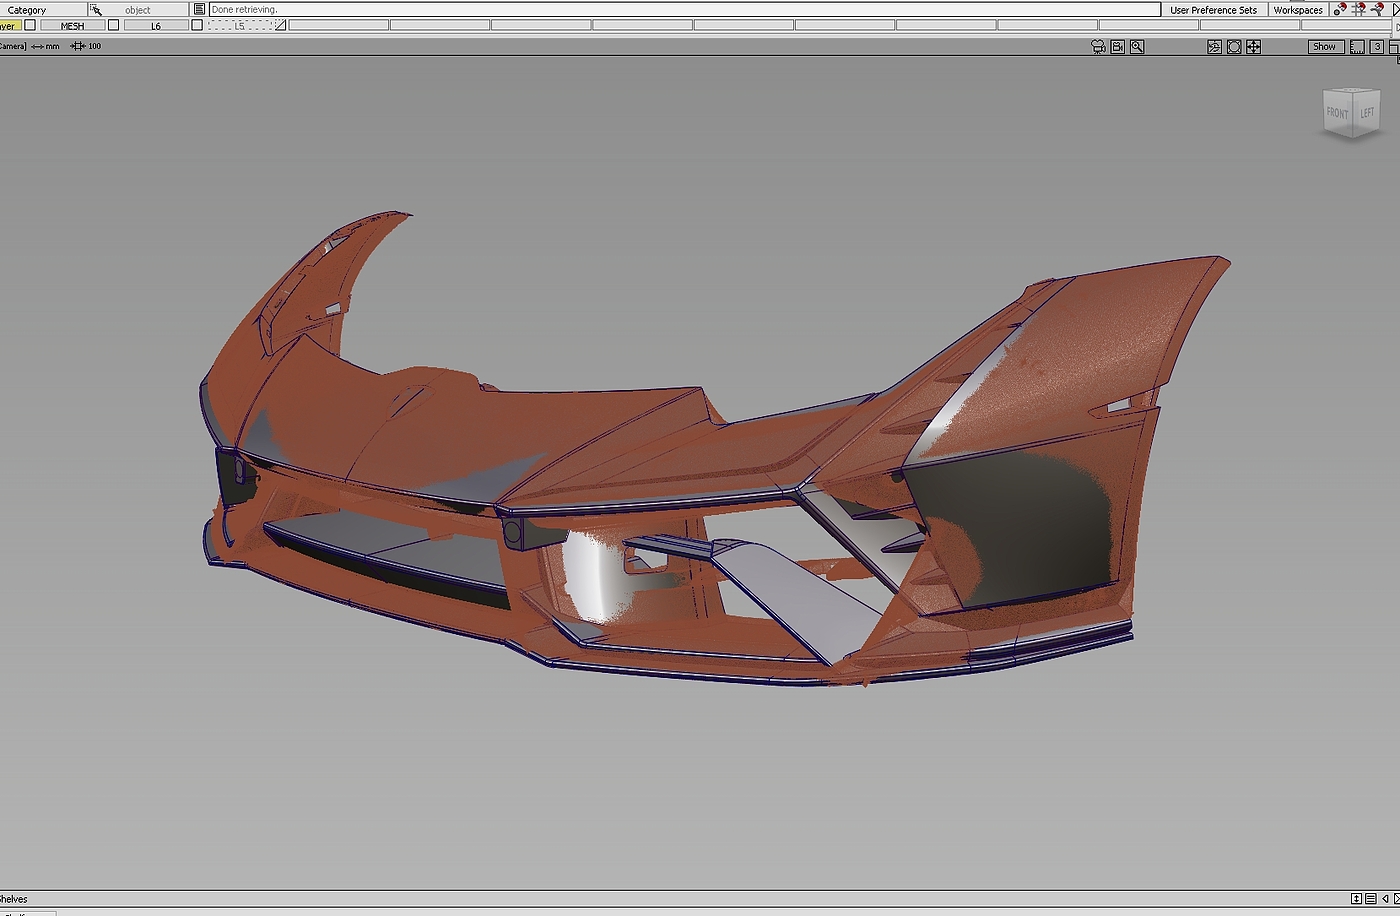Click the circular view icon left of pan
Viewport: 1400px width, 916px height.
[x=1234, y=47]
